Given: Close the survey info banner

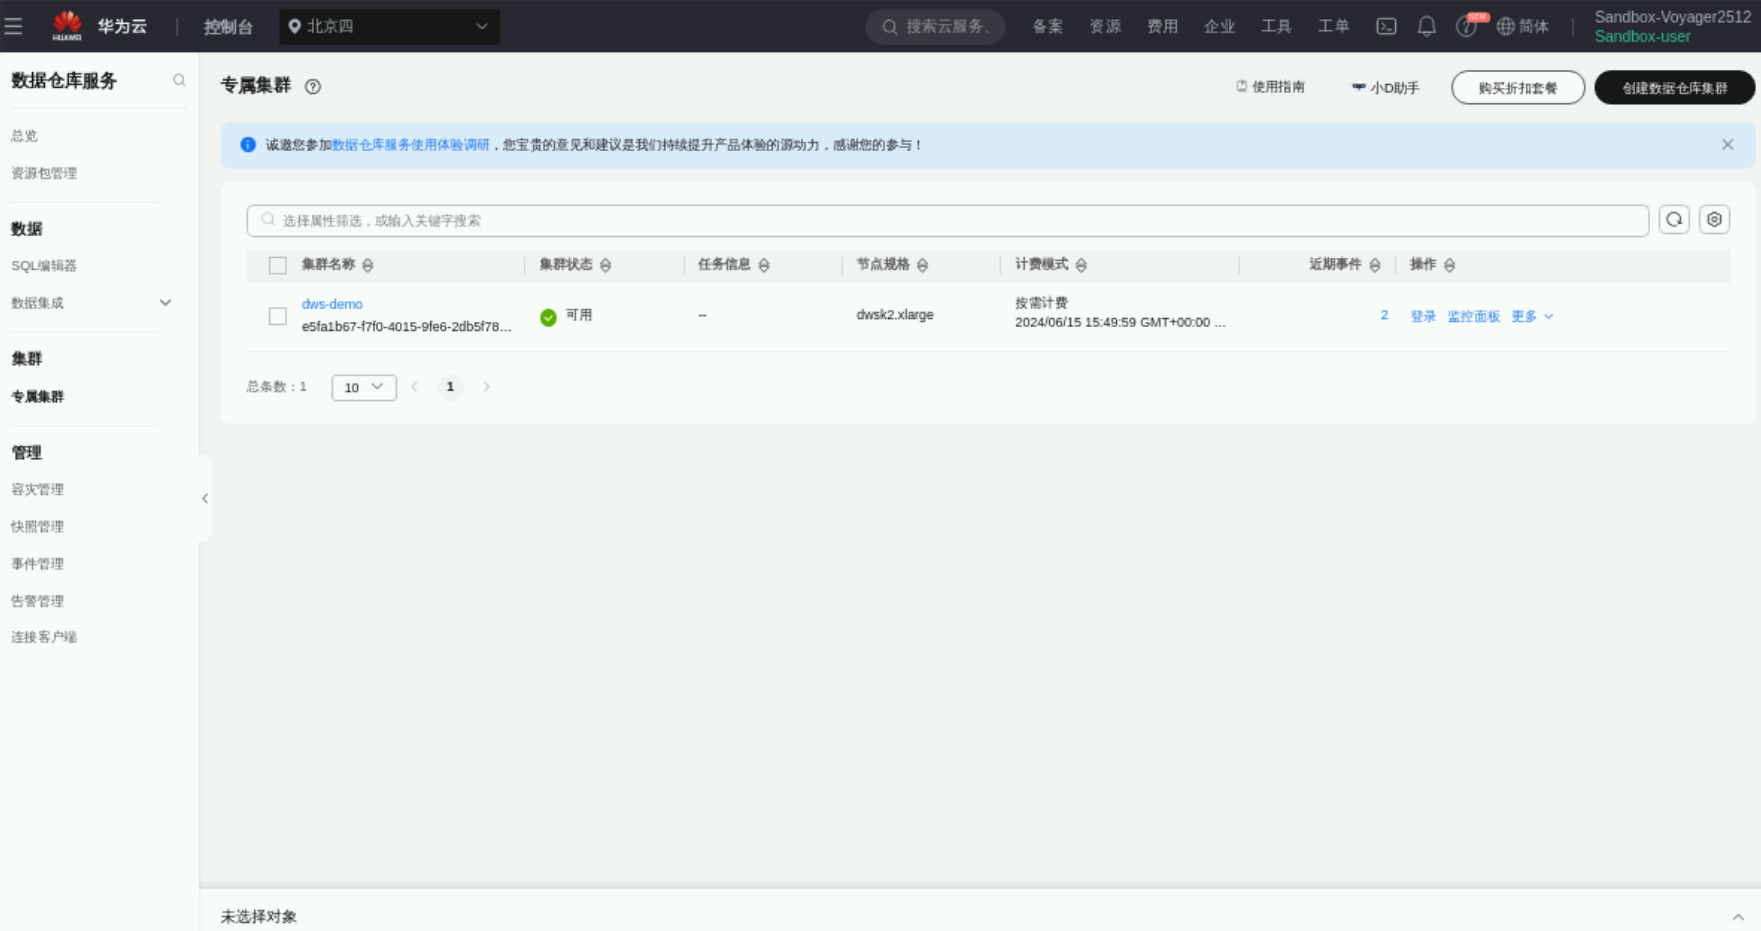Looking at the screenshot, I should (1727, 145).
